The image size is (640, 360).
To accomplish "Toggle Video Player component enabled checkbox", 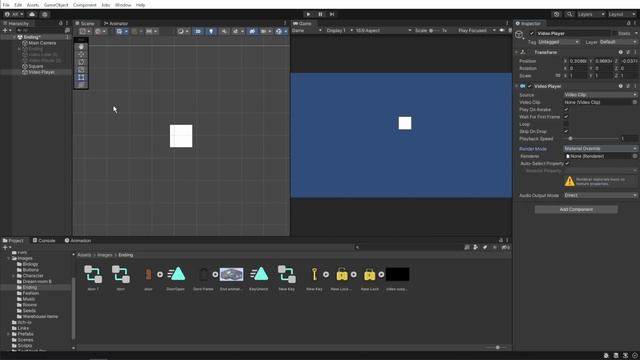I will [x=530, y=86].
